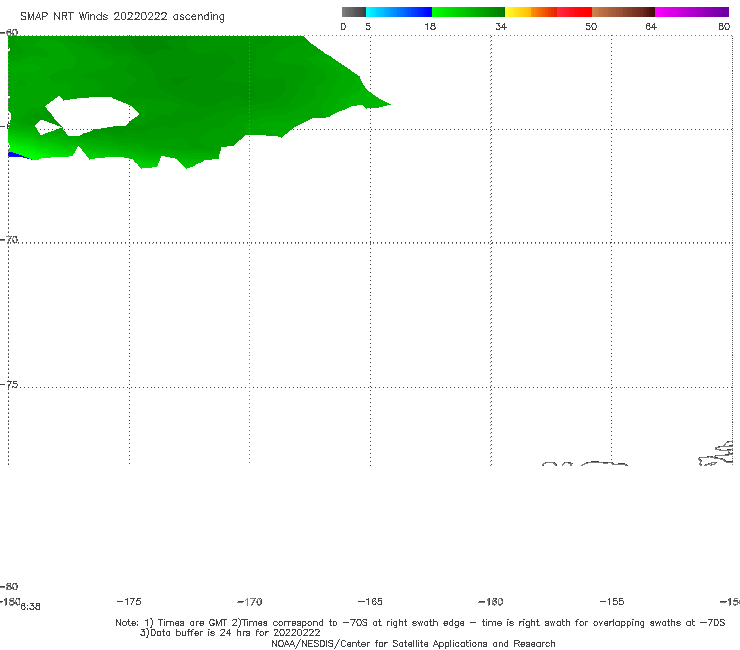740x650 pixels.
Task: Click the NOAA/NESDIS Center for Satellite Applications credit
Action: click(x=413, y=644)
